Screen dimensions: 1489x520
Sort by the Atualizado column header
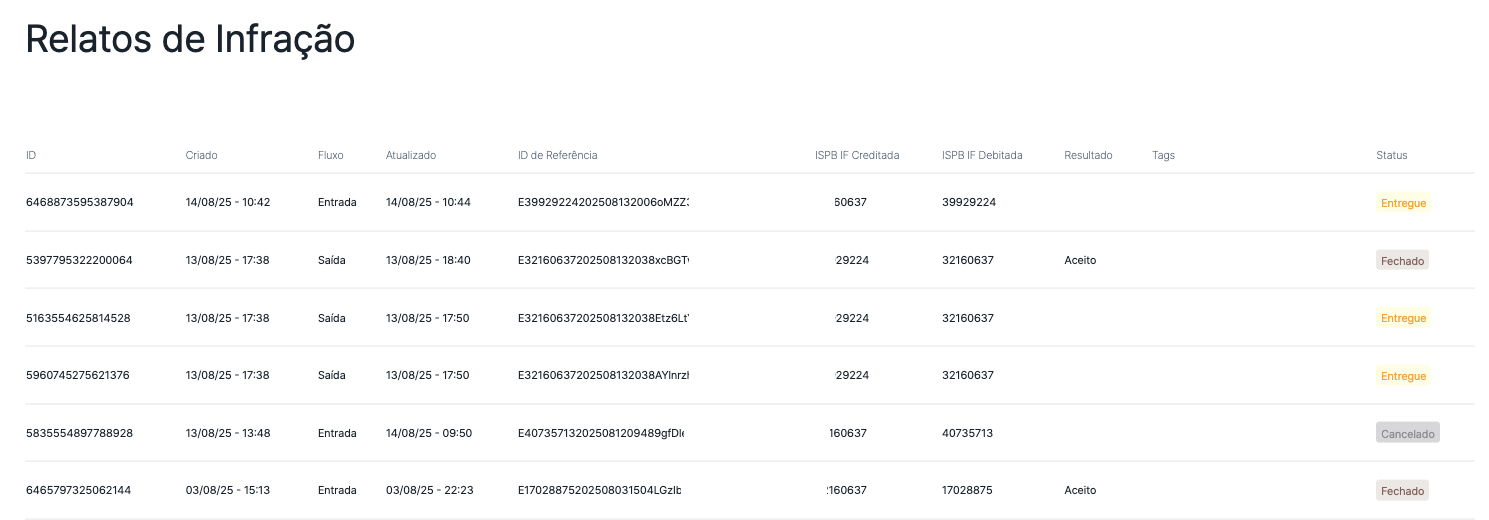[x=411, y=155]
